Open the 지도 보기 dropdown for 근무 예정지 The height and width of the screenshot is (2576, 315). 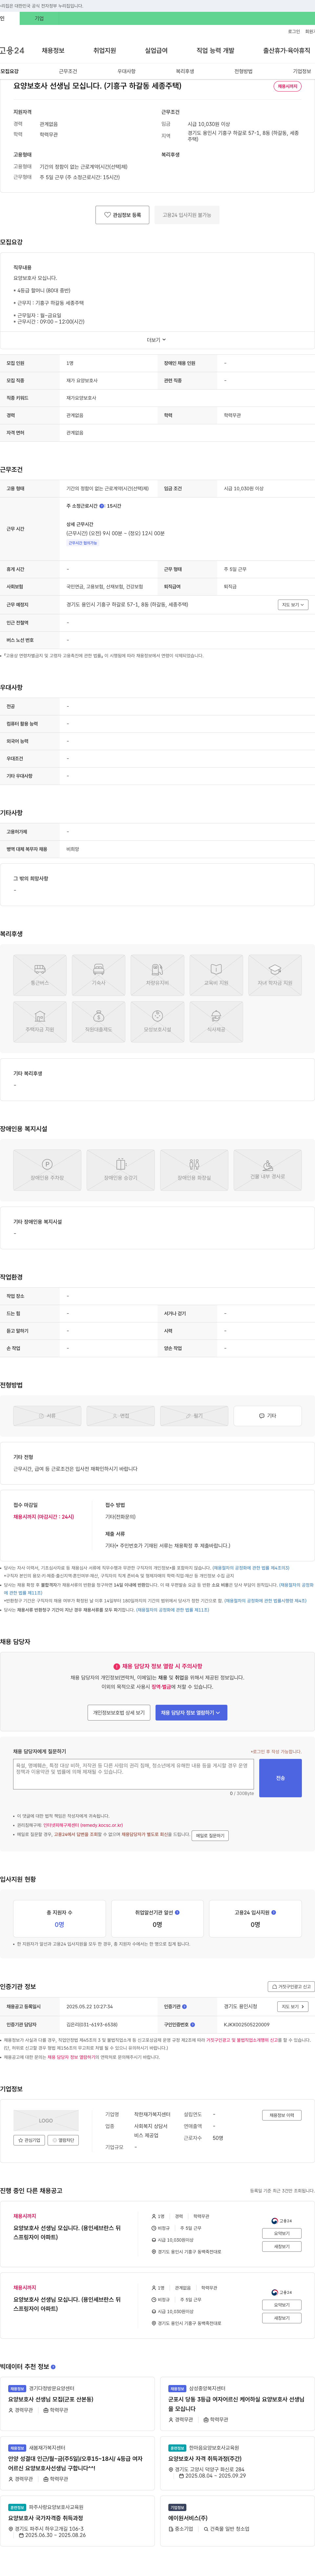pyautogui.click(x=293, y=605)
